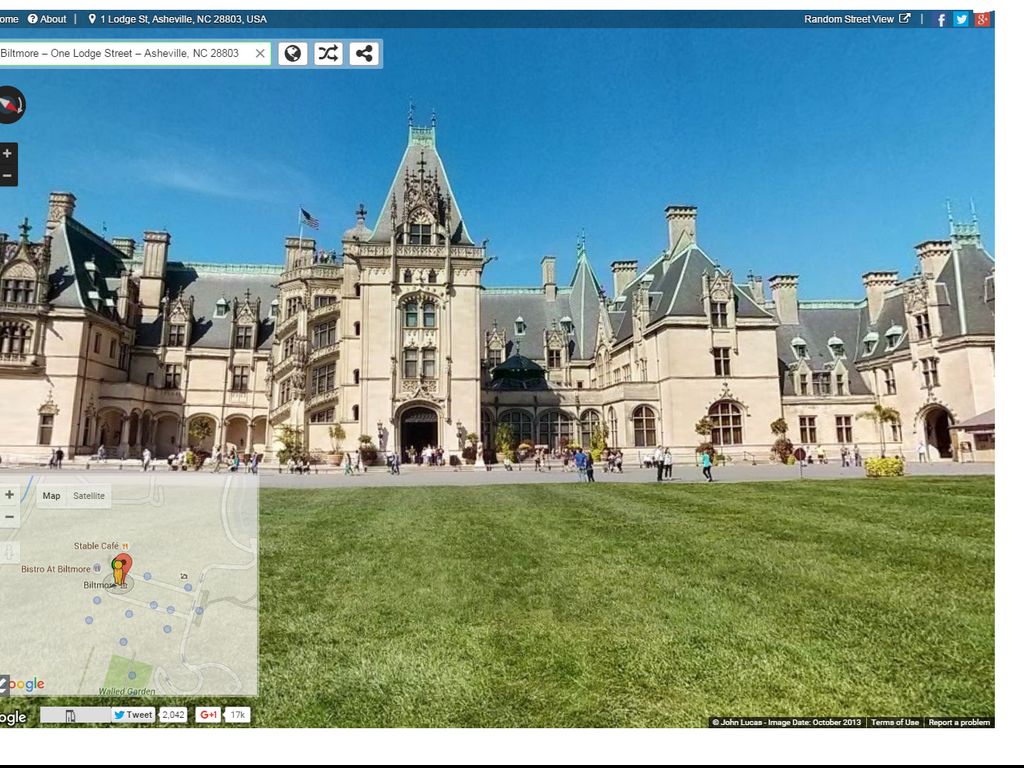Open the Twitter icon in the header
This screenshot has height=768, width=1024.
coord(961,19)
